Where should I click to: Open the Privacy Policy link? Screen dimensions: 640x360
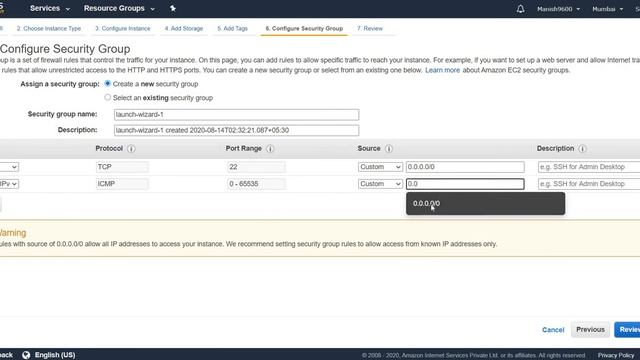click(x=616, y=355)
